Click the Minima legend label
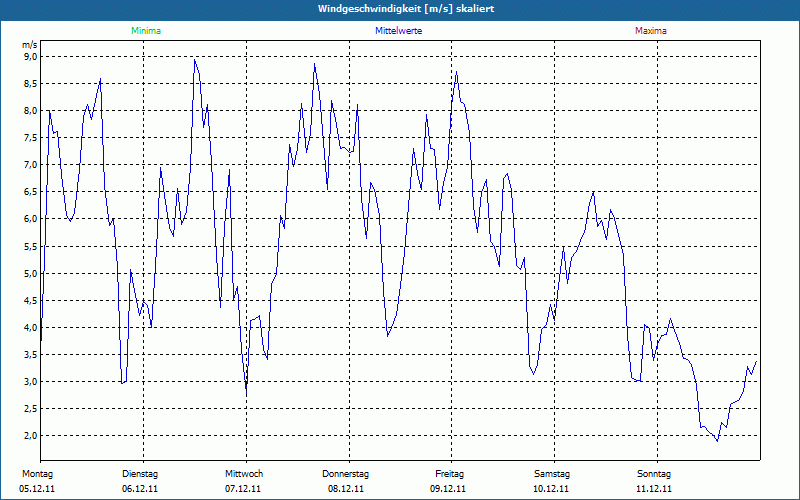 [146, 31]
